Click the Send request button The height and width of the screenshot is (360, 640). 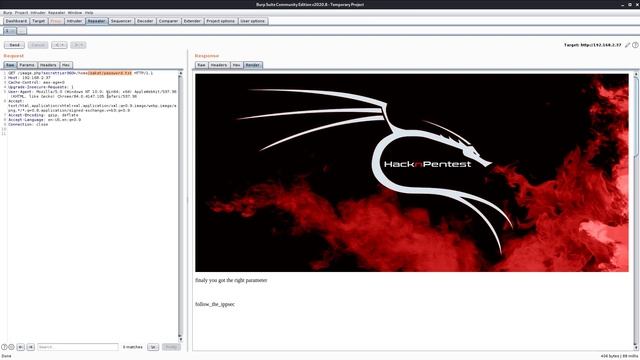(x=14, y=45)
